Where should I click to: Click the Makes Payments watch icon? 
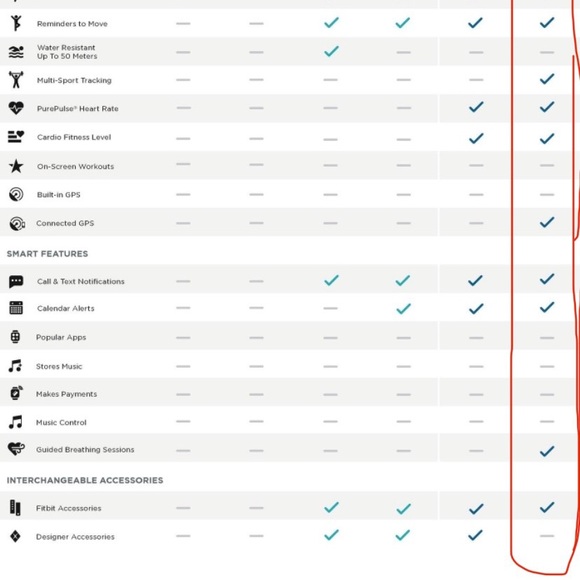(x=16, y=393)
